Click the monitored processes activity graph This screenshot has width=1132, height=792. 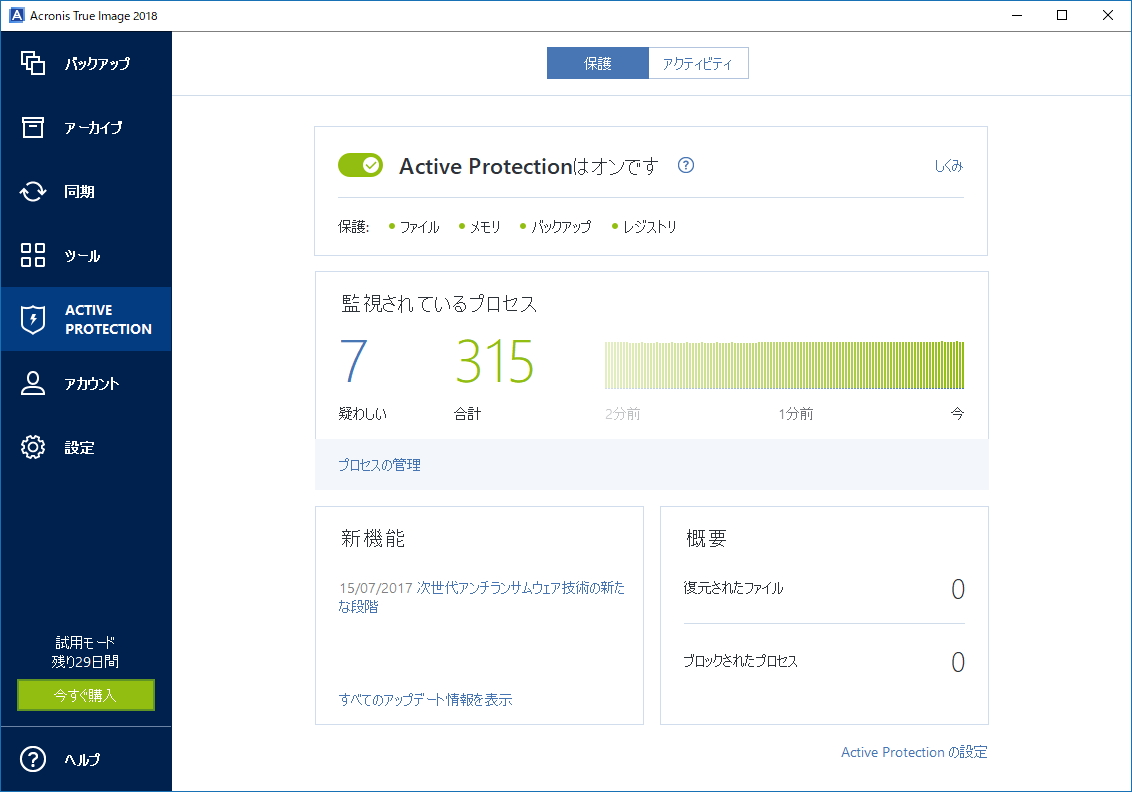(784, 364)
